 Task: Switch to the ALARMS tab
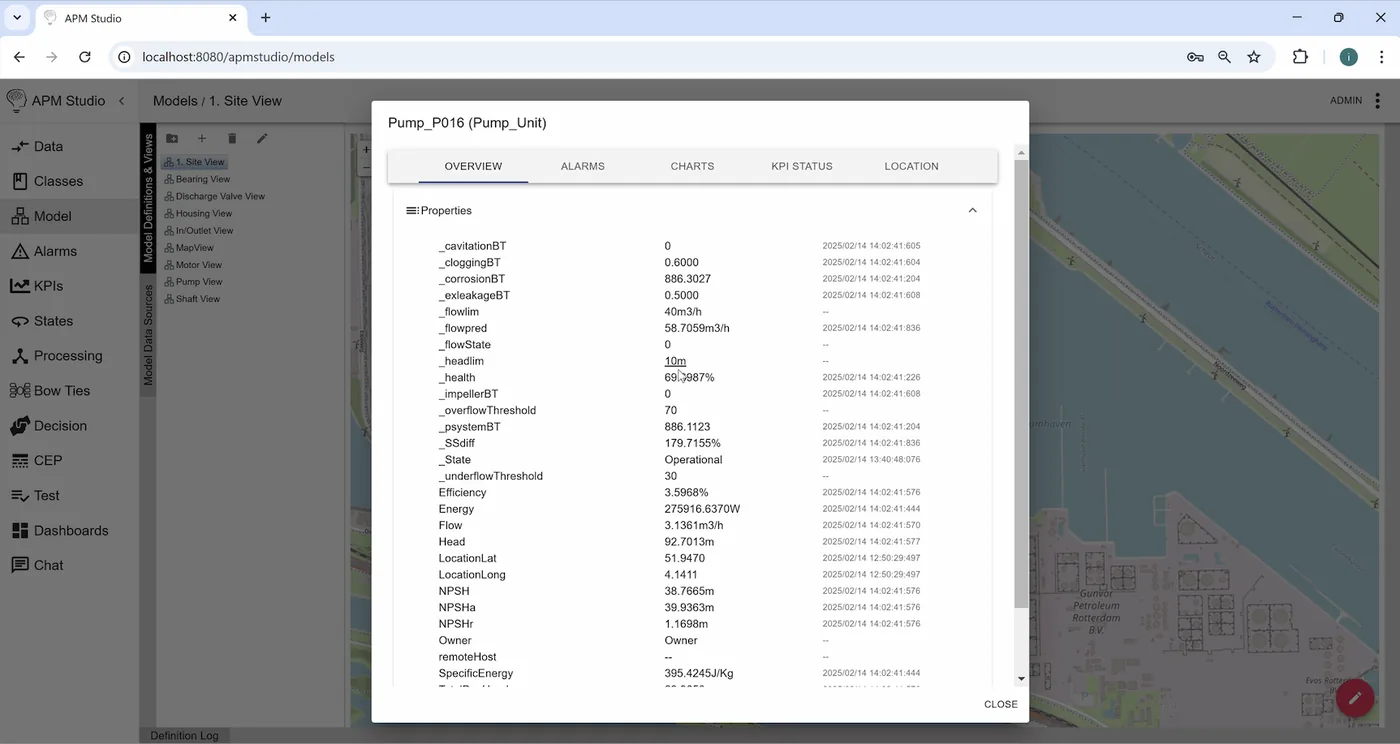[583, 166]
